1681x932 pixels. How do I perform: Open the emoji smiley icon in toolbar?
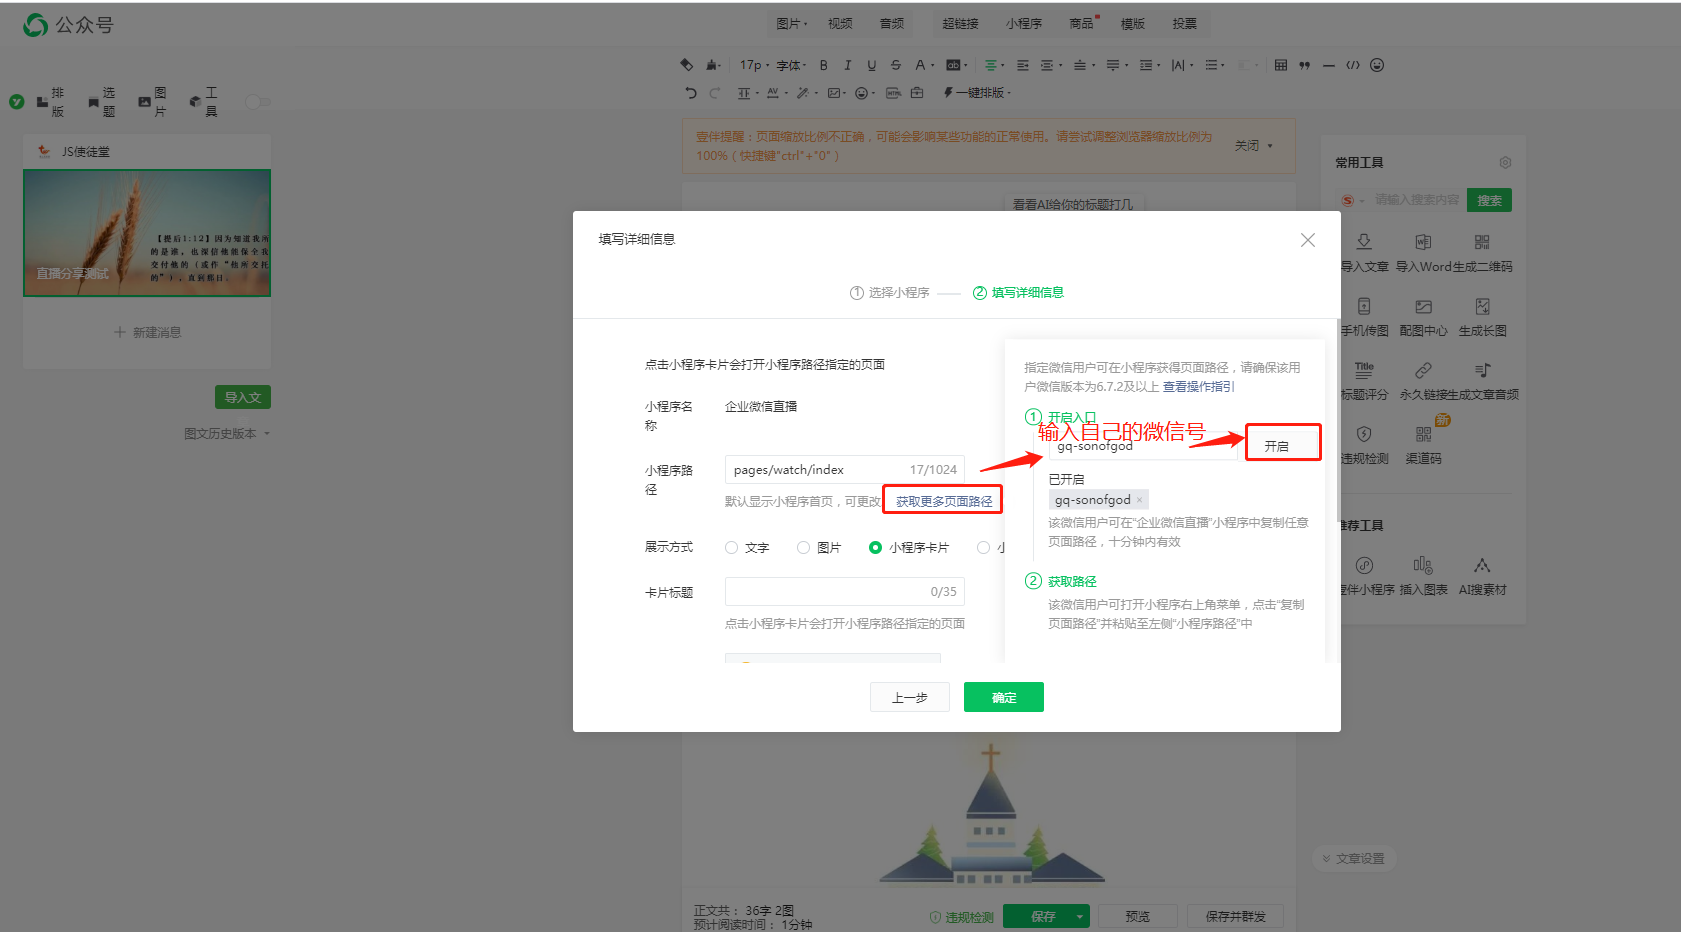point(1377,65)
